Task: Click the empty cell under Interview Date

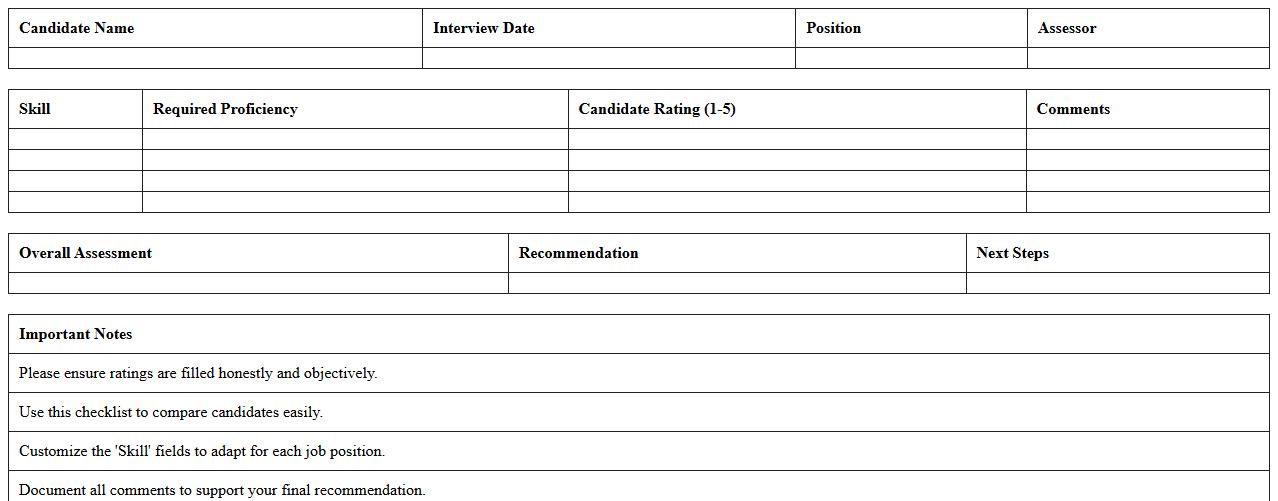Action: (608, 58)
